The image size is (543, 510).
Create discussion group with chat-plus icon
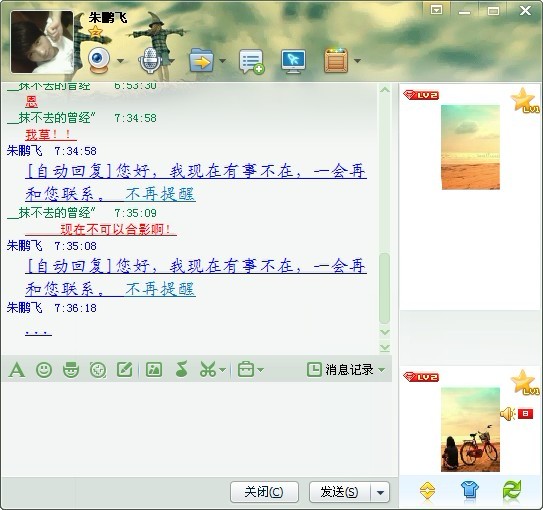pos(251,62)
